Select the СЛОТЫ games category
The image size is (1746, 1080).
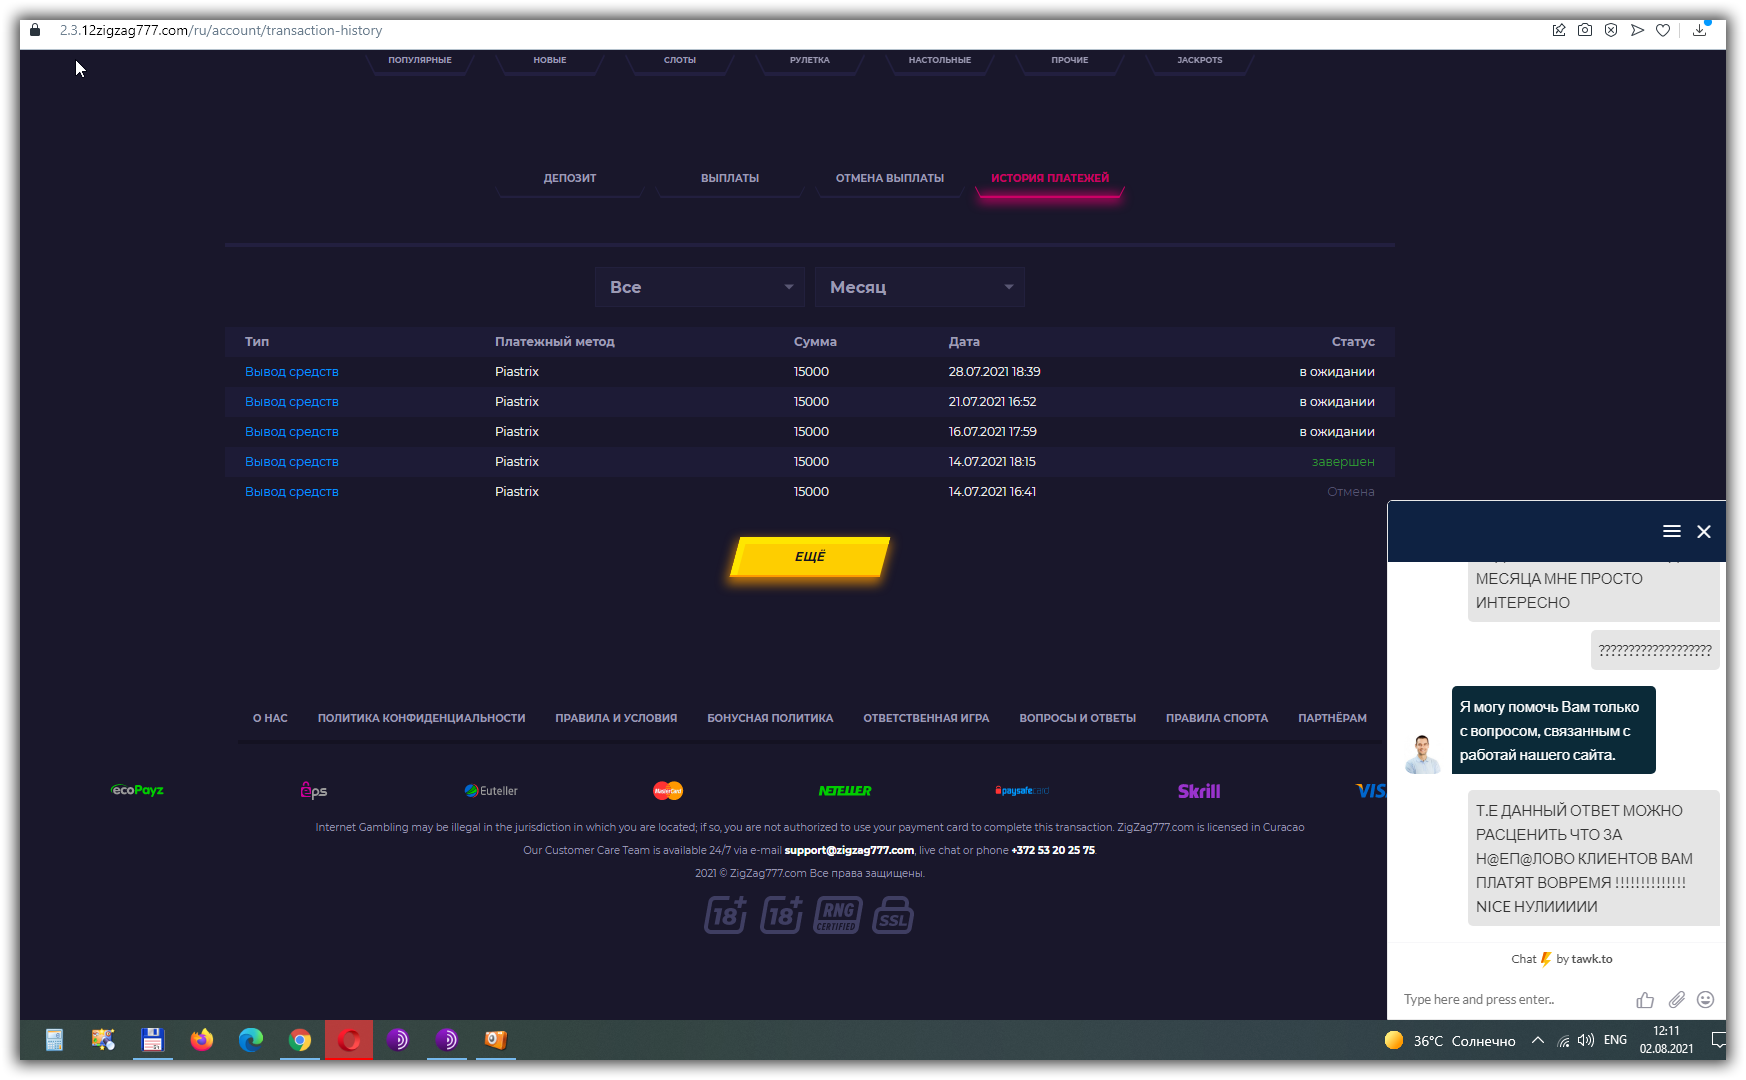click(680, 60)
